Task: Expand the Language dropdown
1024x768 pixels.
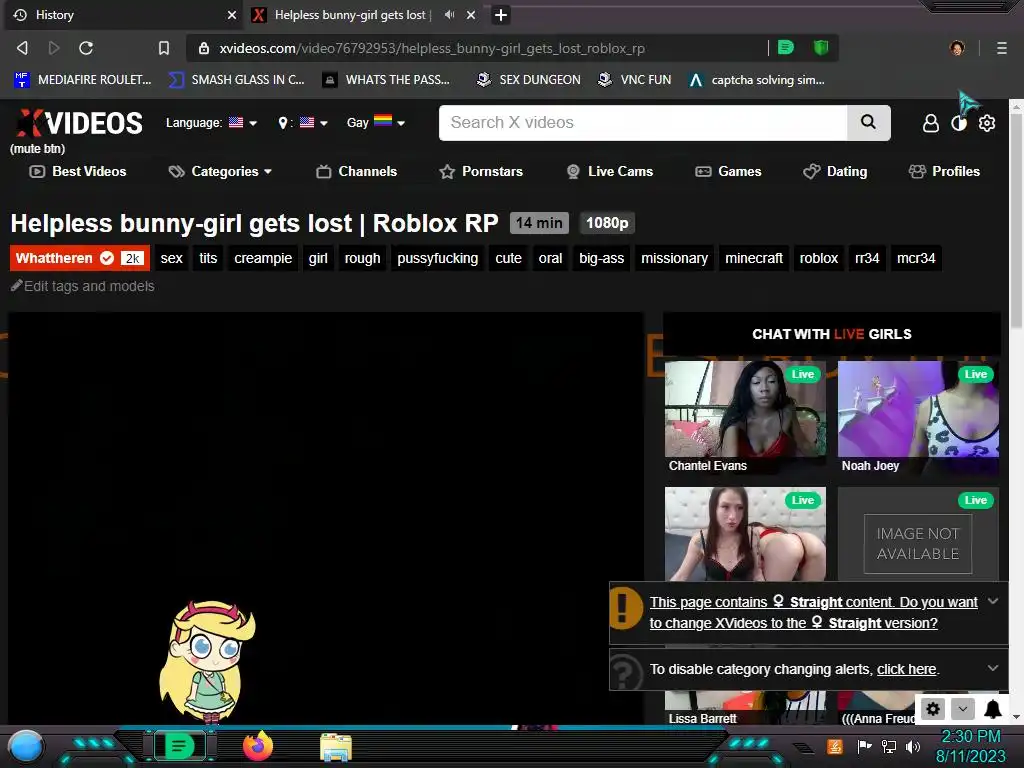Action: 211,123
